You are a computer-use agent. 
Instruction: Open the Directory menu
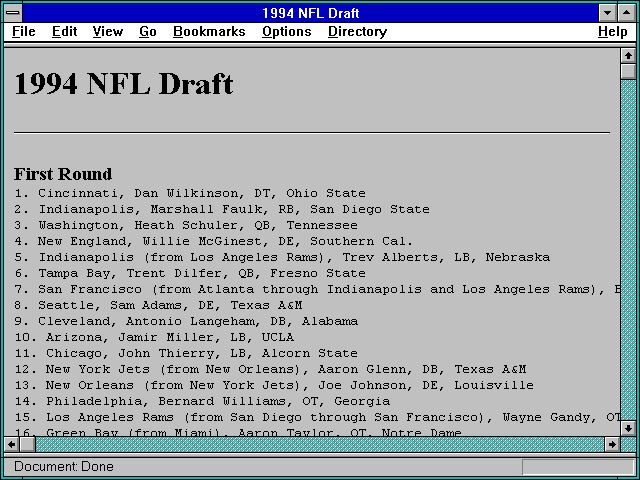358,32
